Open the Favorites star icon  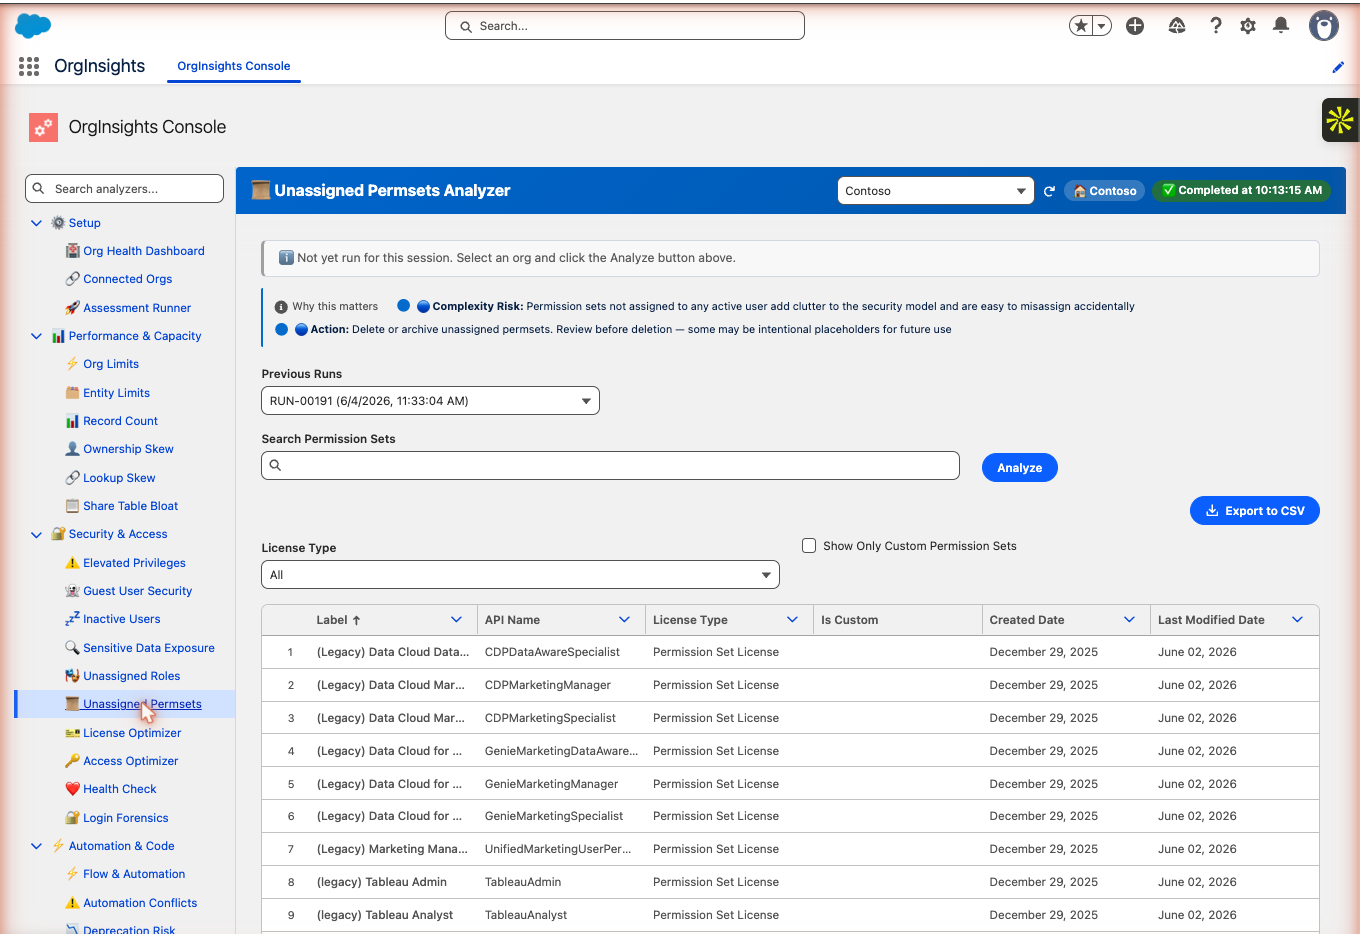coord(1081,26)
